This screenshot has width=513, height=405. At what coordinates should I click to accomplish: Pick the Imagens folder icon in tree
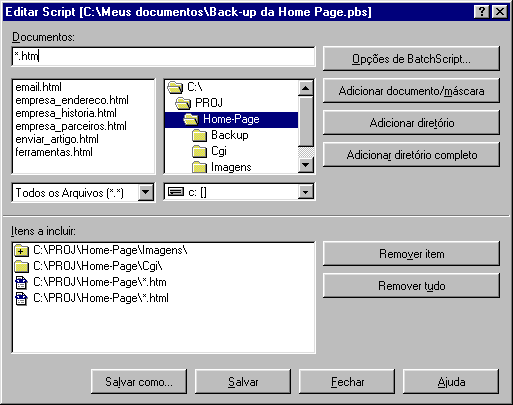pos(199,167)
